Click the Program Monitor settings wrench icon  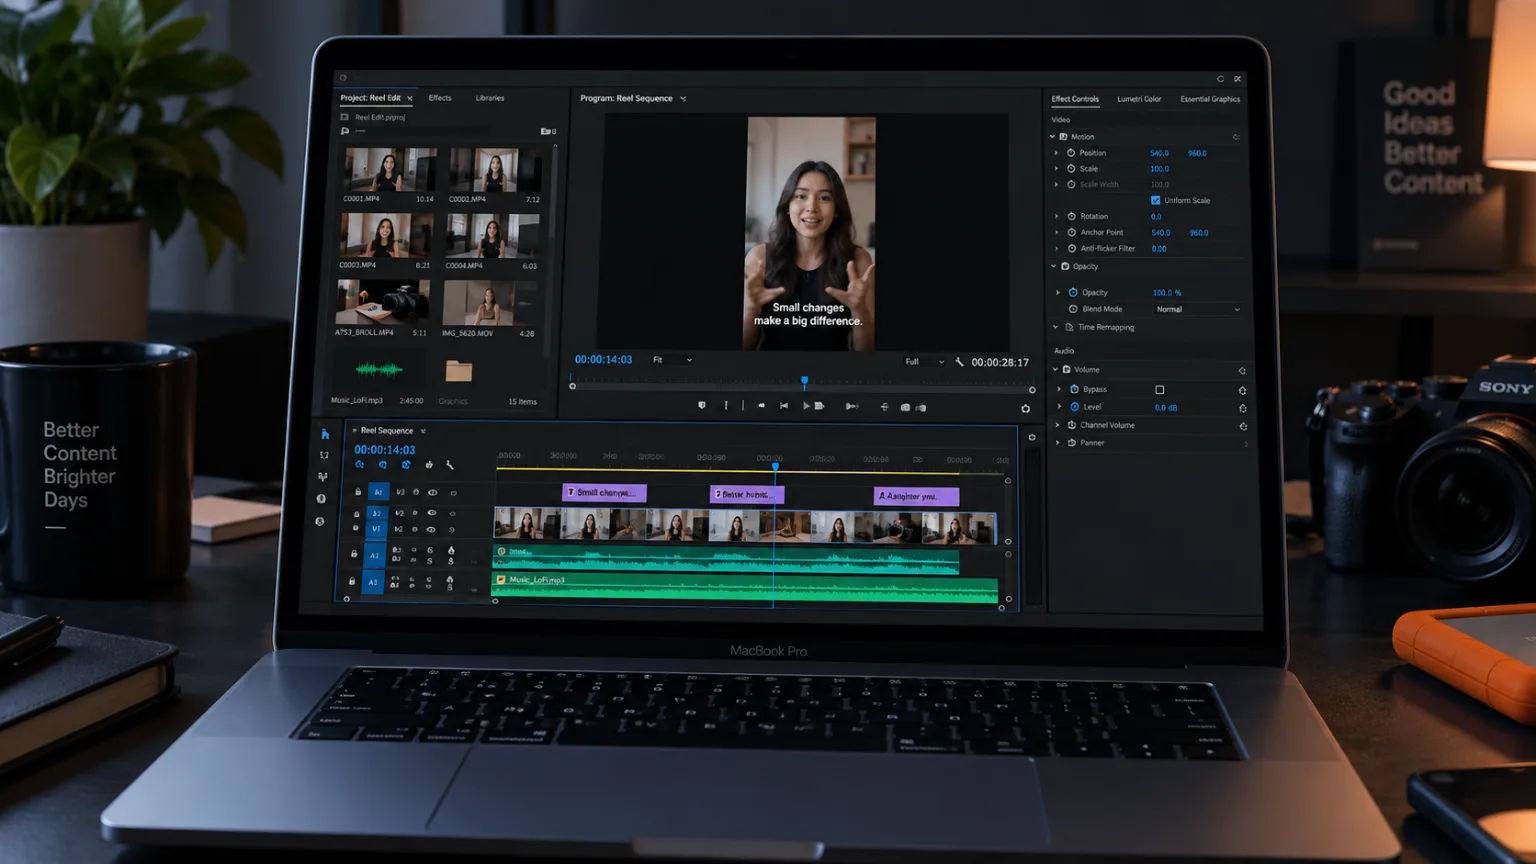click(x=960, y=362)
